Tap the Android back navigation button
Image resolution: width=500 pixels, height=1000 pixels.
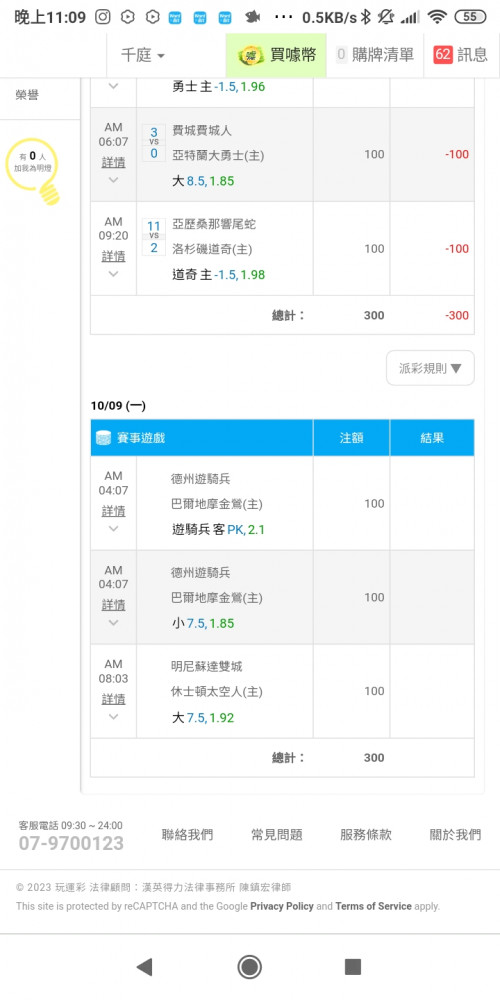(x=144, y=967)
